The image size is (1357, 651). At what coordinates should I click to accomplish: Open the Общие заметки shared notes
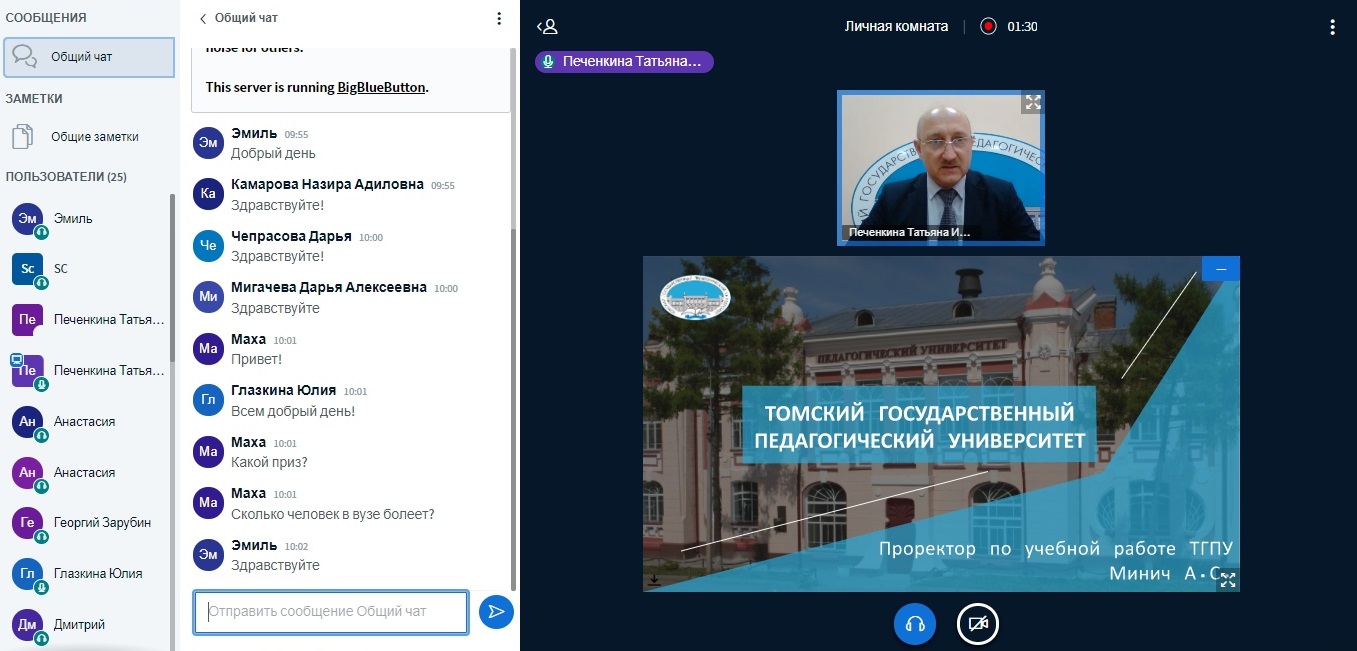pyautogui.click(x=94, y=137)
